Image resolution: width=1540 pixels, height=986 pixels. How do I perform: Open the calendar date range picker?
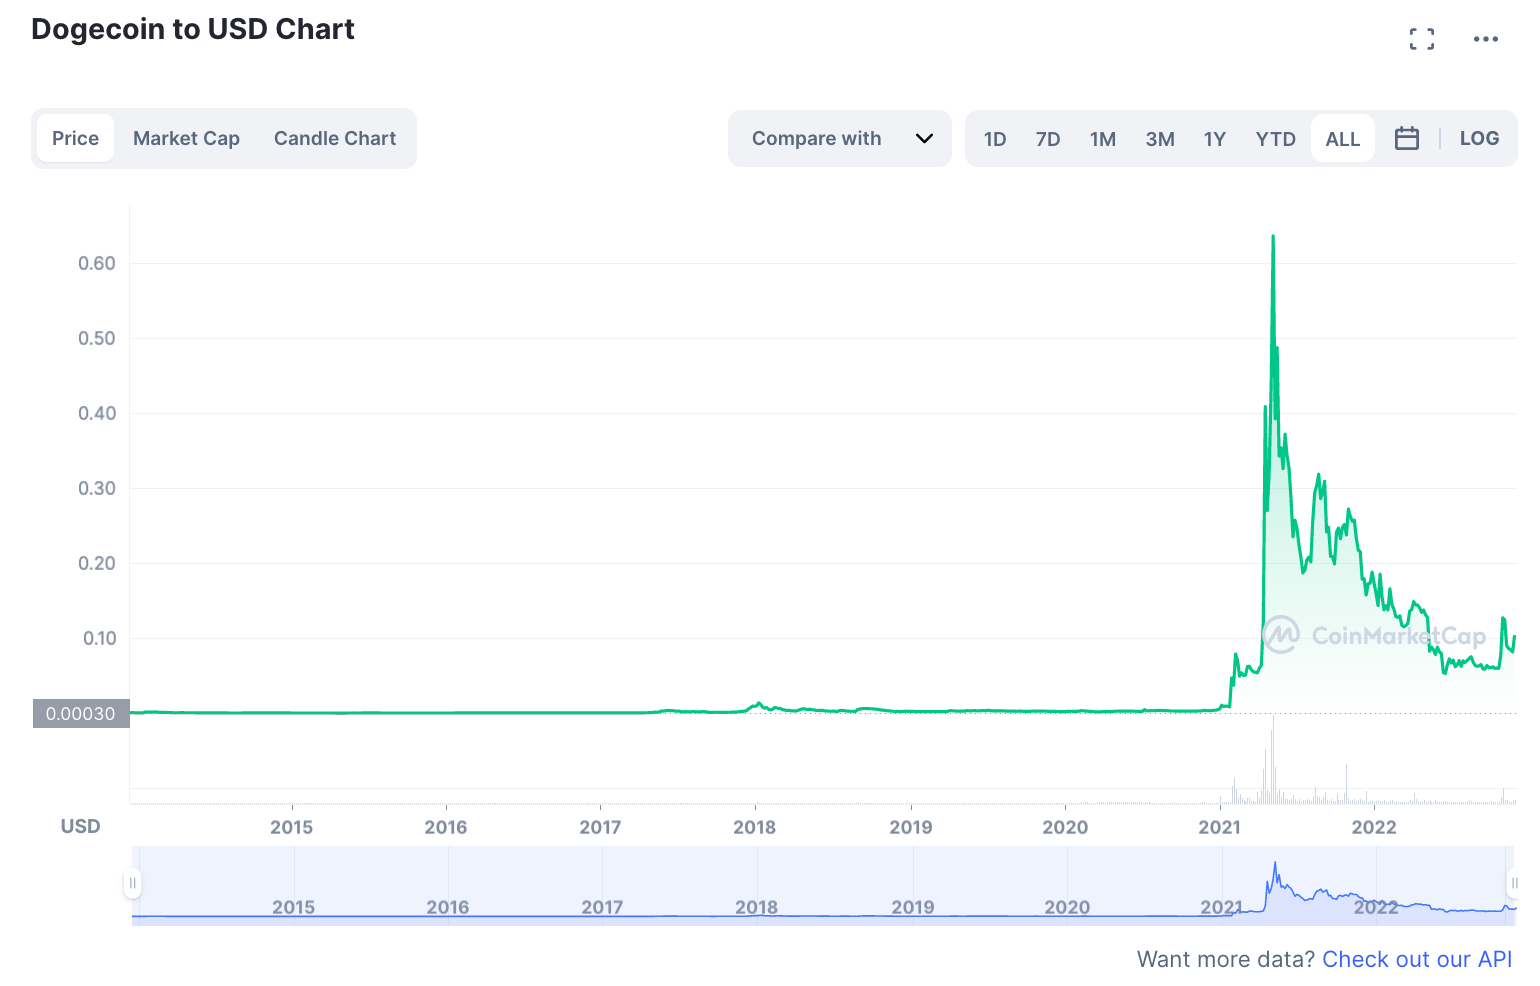[x=1407, y=139]
